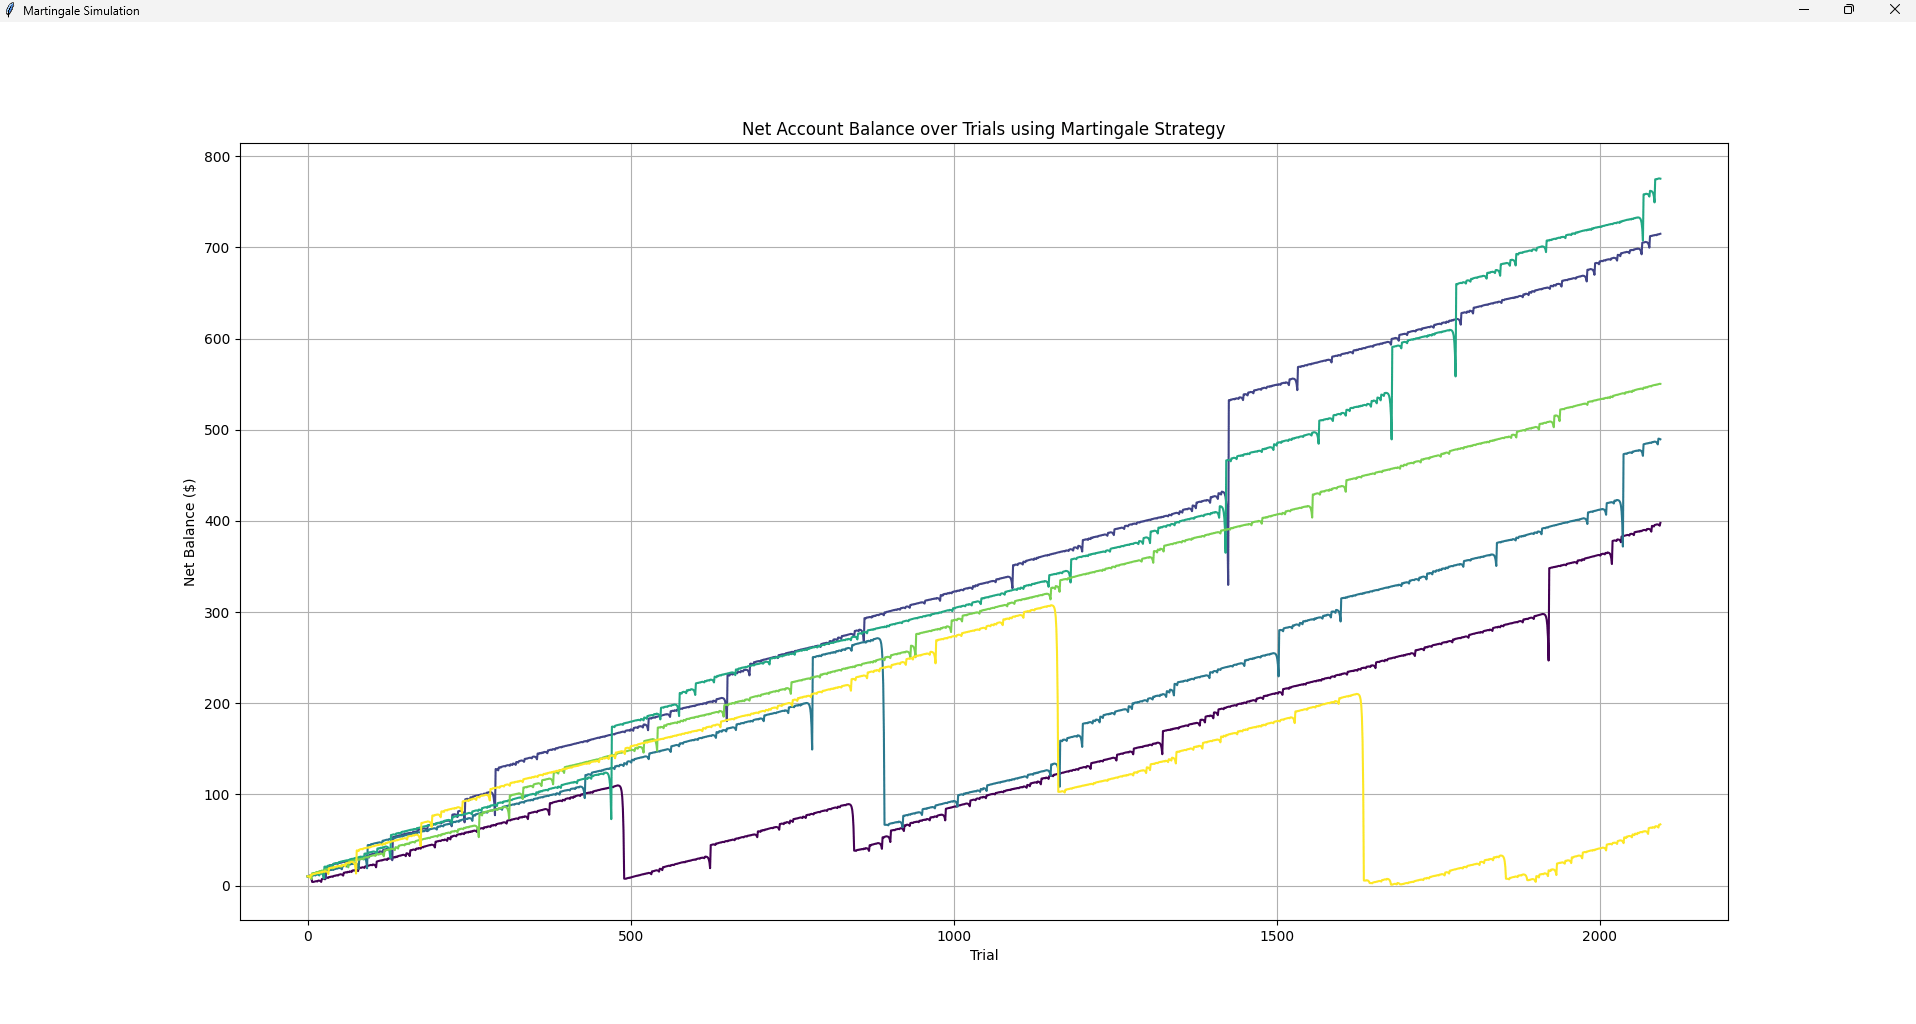Screen dimensions: 1916x1024
Task: Click the teal-green line's peak near 775
Action: [x=1659, y=179]
